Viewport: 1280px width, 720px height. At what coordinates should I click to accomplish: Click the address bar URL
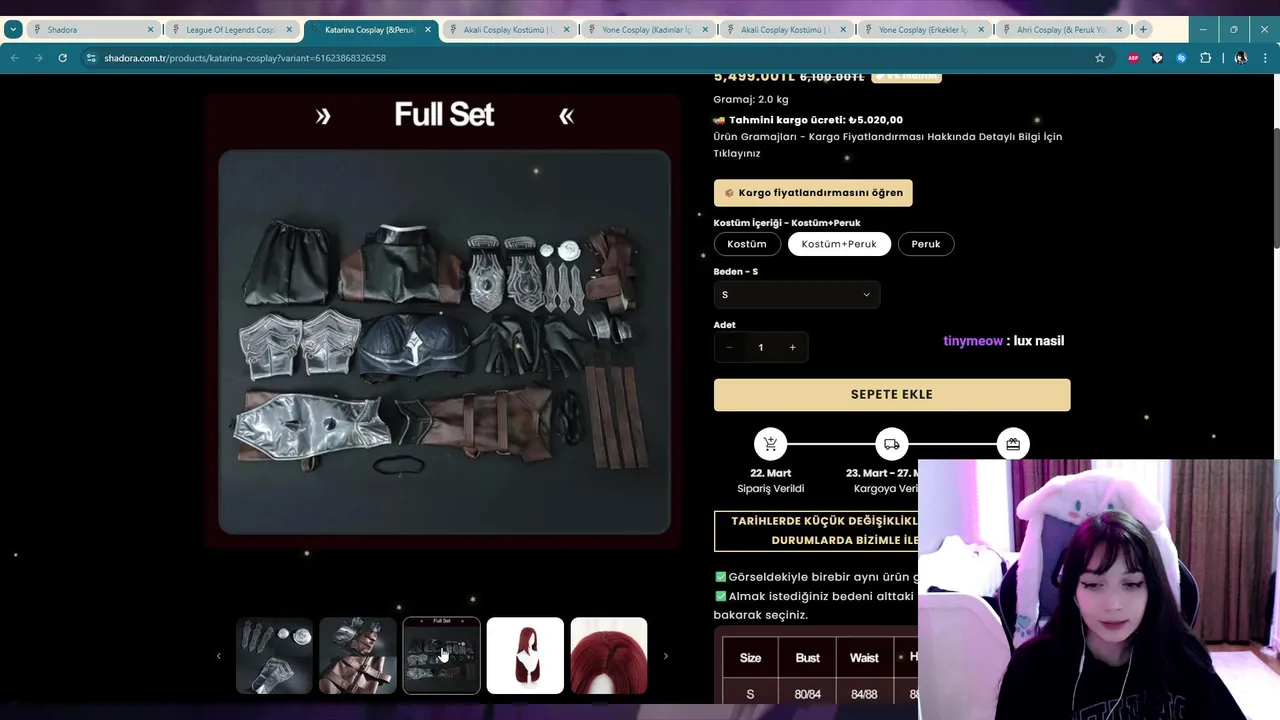245,58
